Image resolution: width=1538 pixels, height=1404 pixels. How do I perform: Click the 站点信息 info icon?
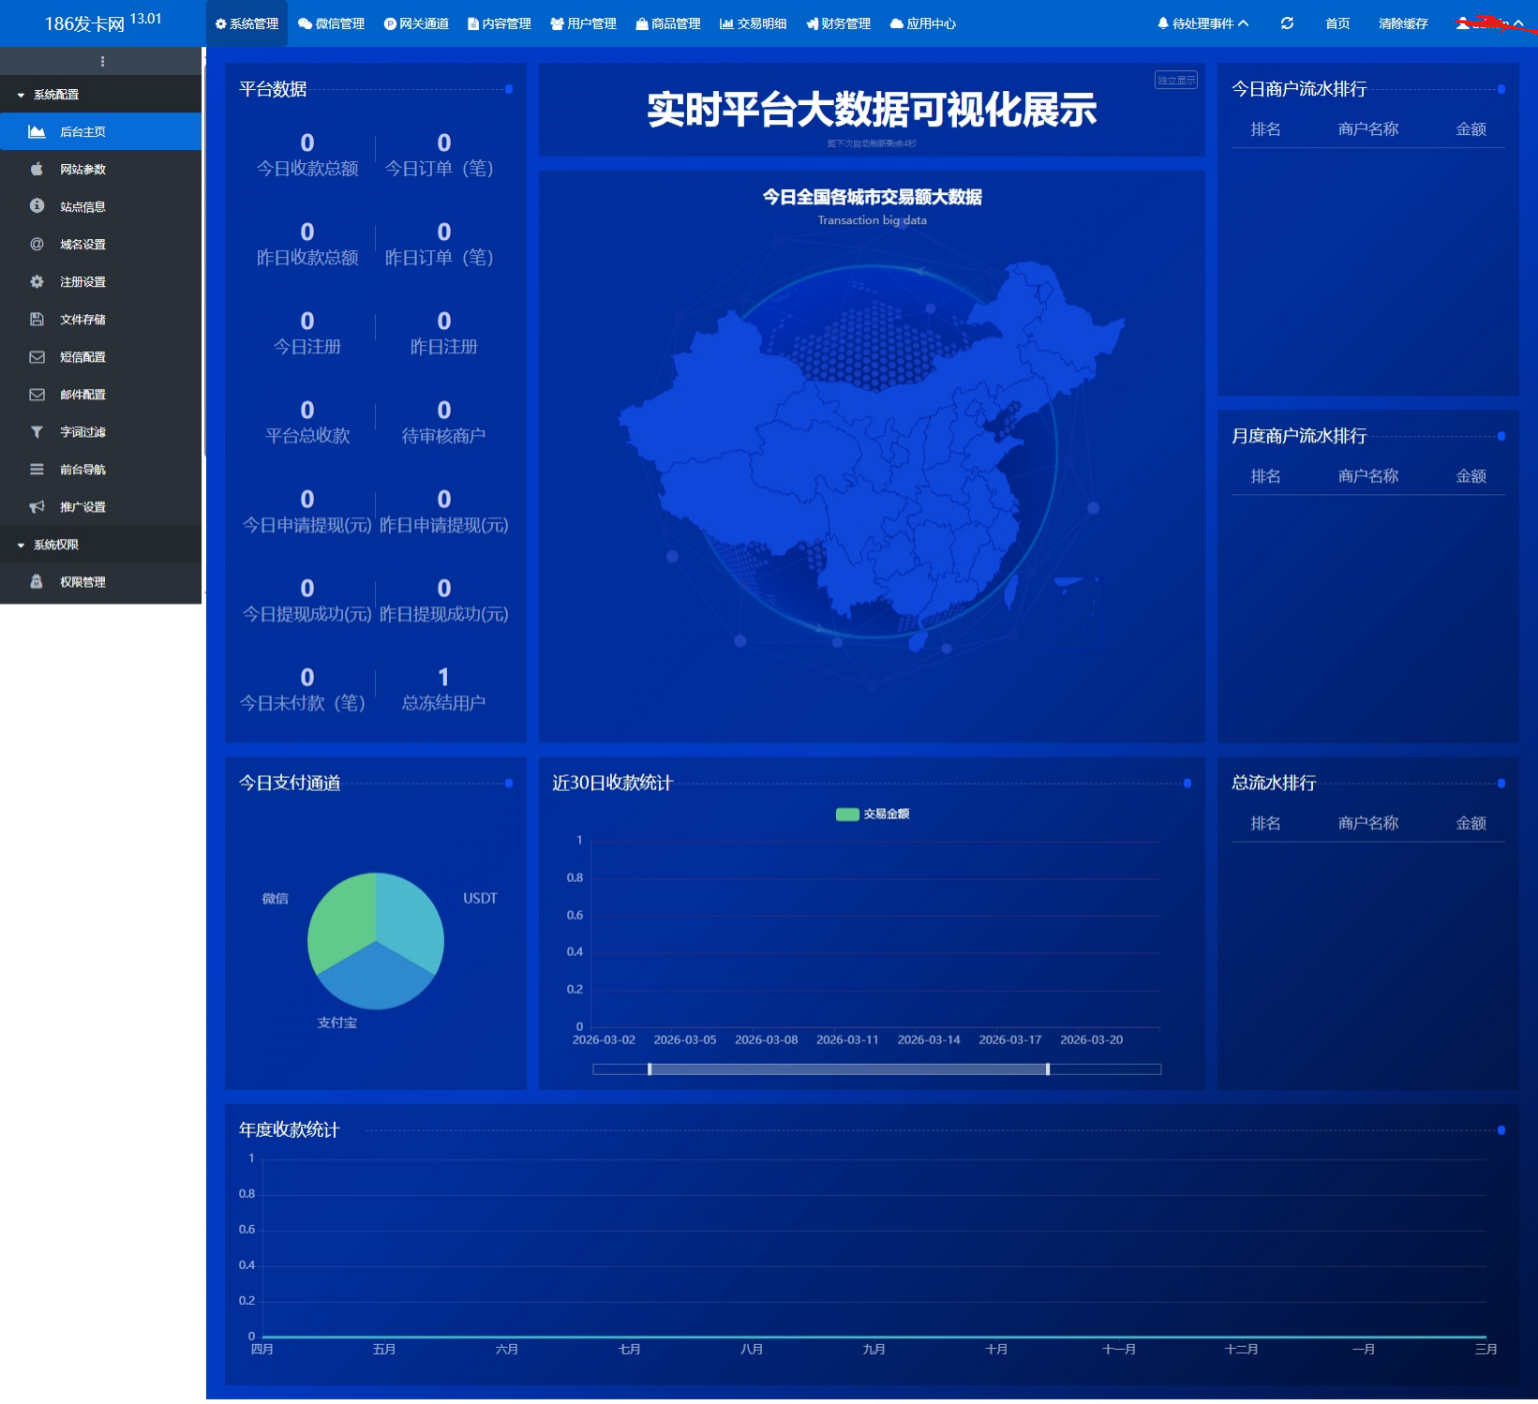37,206
